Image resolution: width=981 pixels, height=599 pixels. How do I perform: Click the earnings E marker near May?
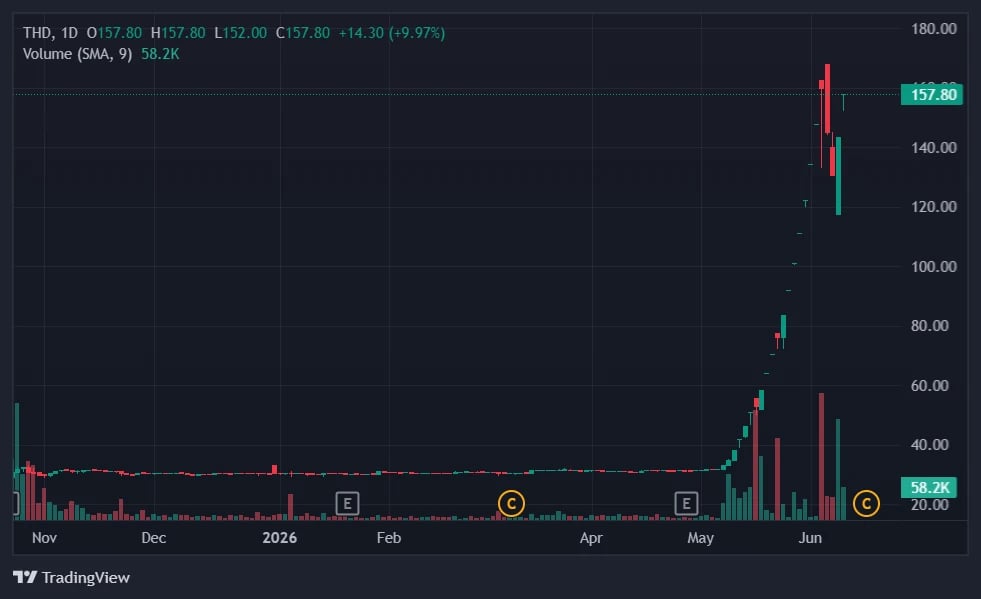tap(686, 503)
